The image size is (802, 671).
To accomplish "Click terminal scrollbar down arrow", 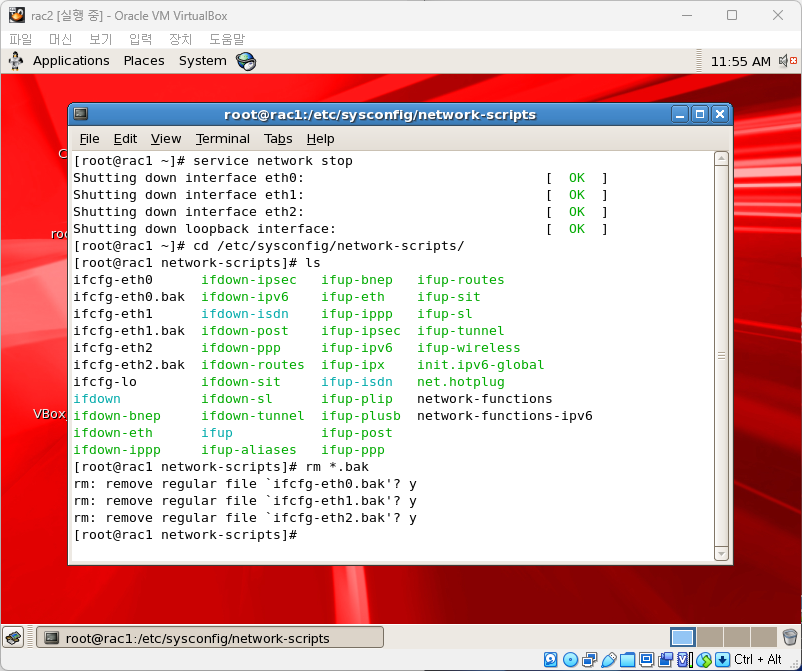I will (x=721, y=554).
